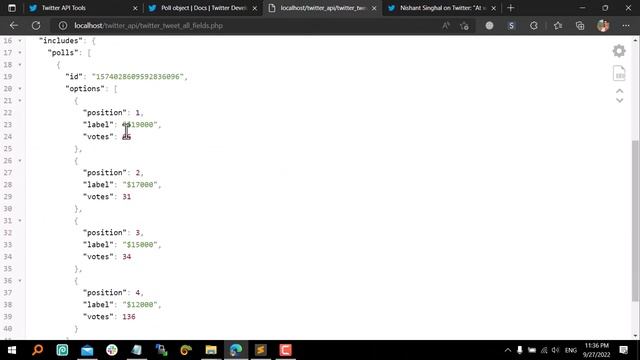Click the "$15000" label value
The width and height of the screenshot is (640, 360).
point(140,244)
